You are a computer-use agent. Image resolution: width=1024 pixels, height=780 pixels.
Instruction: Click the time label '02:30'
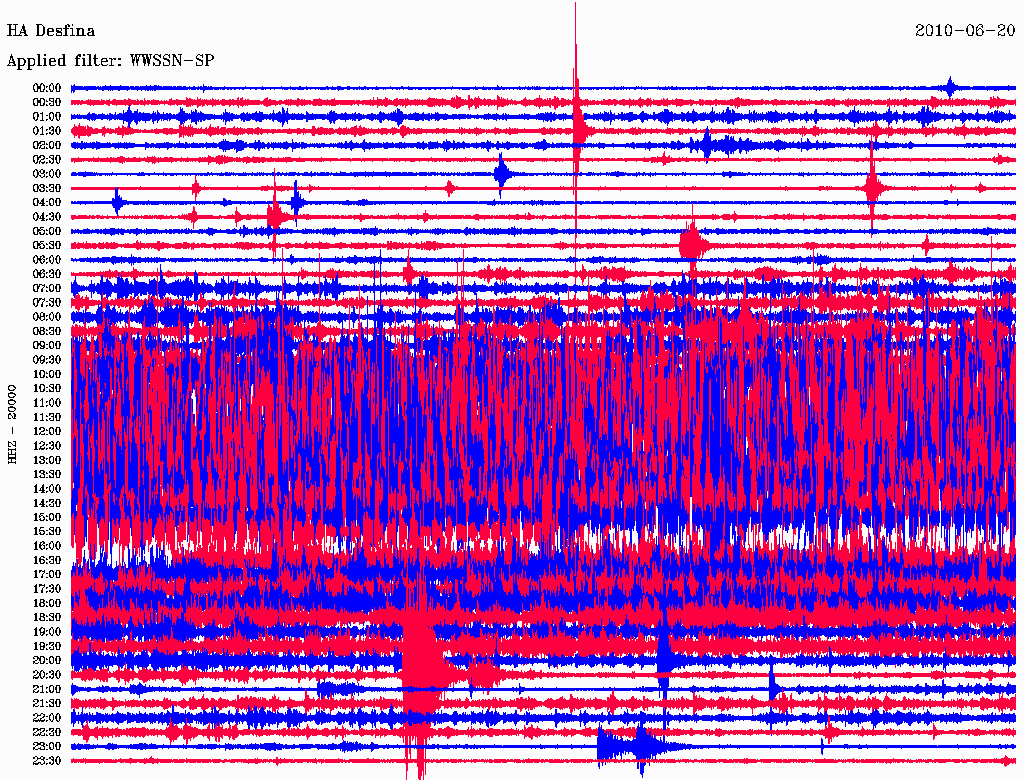point(47,159)
